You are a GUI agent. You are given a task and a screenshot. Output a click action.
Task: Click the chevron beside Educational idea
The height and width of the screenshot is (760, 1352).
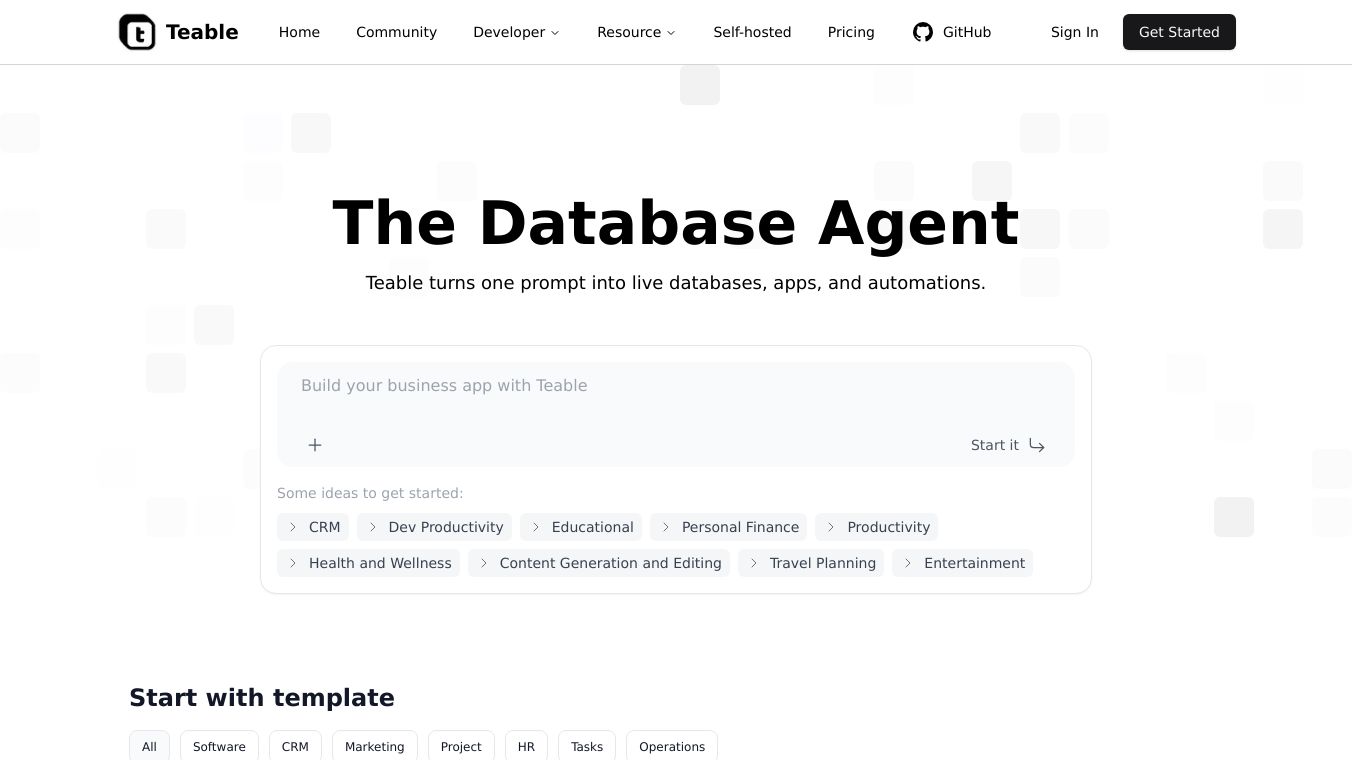coord(536,527)
